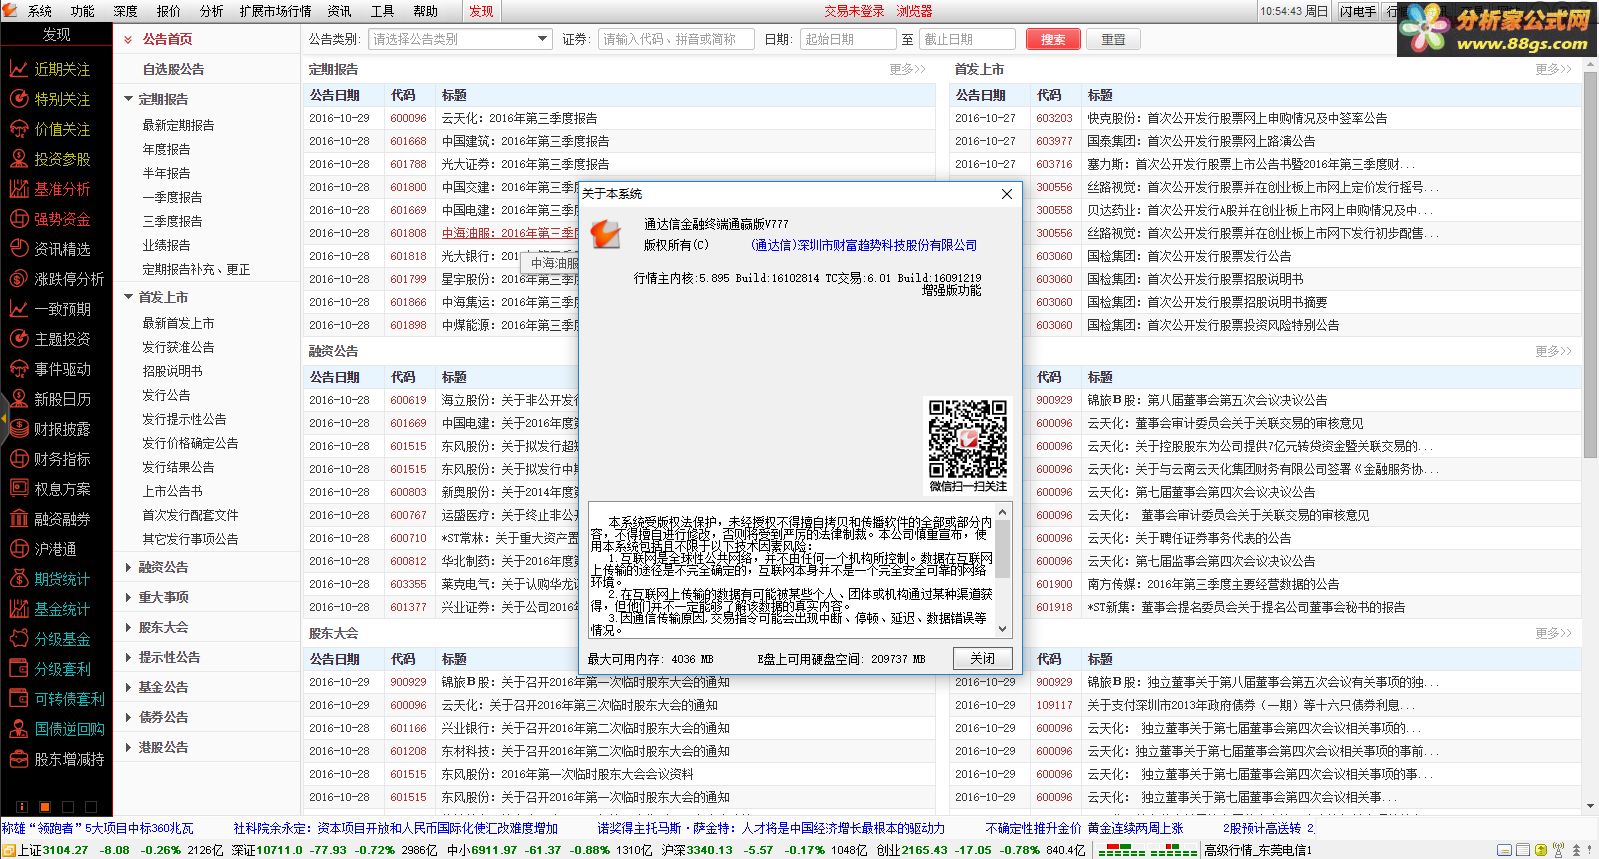Collapse the 首发上市 tree section
This screenshot has width=1599, height=859.
click(128, 297)
